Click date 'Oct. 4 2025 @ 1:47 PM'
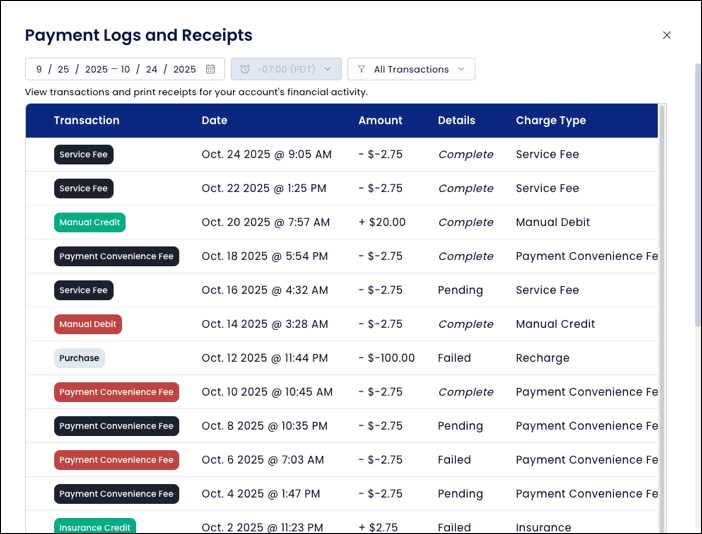Screen dimensions: 702x534 coord(261,494)
